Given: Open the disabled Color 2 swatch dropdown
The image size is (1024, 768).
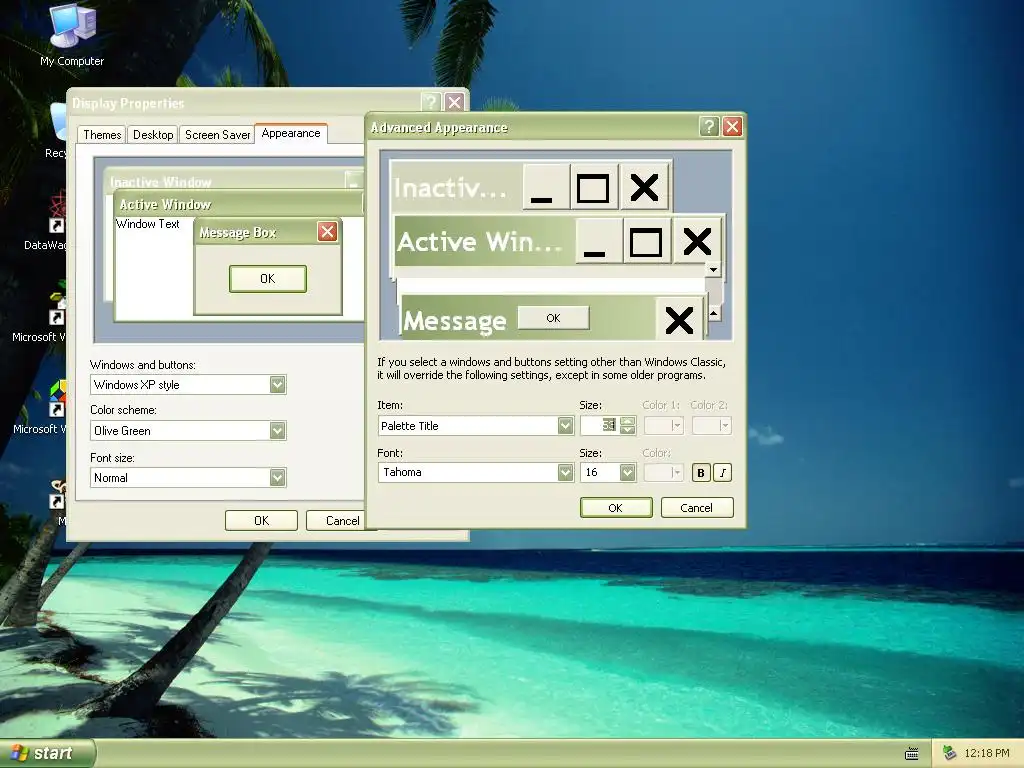Looking at the screenshot, I should (711, 426).
